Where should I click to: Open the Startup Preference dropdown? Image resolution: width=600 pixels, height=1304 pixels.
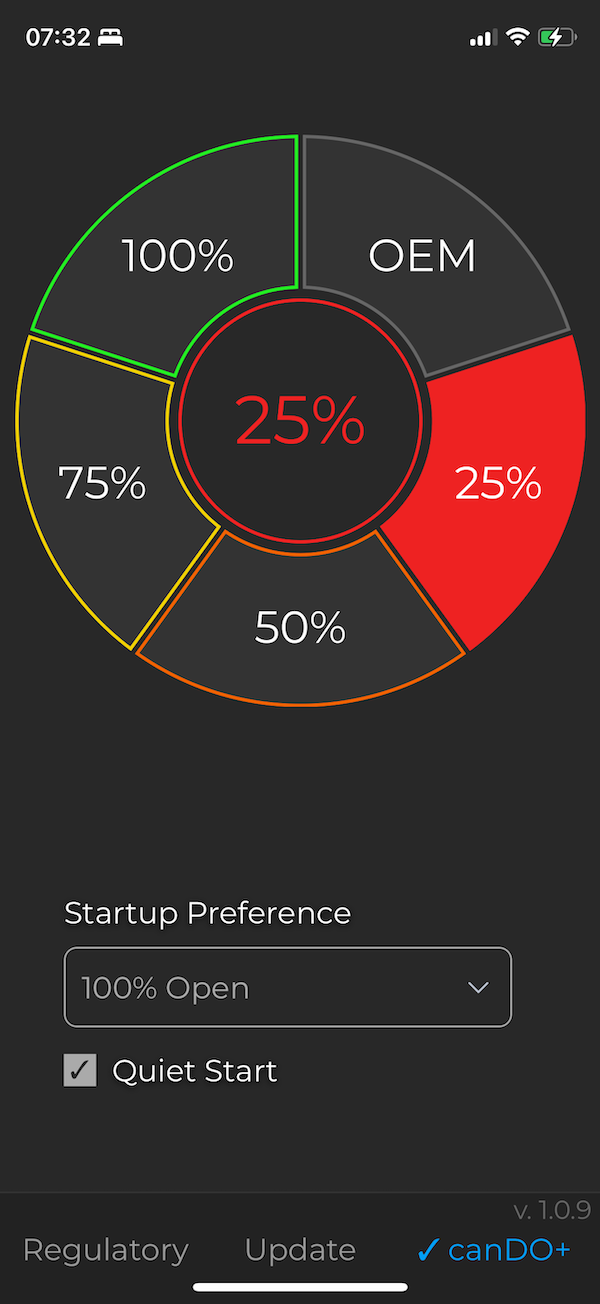coord(287,987)
